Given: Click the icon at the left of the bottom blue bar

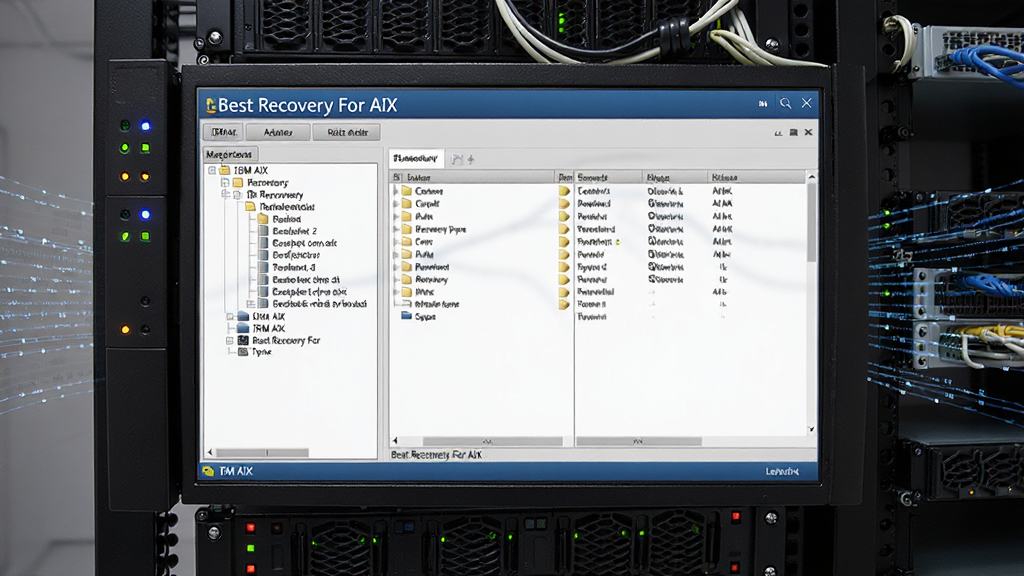Looking at the screenshot, I should pyautogui.click(x=208, y=471).
